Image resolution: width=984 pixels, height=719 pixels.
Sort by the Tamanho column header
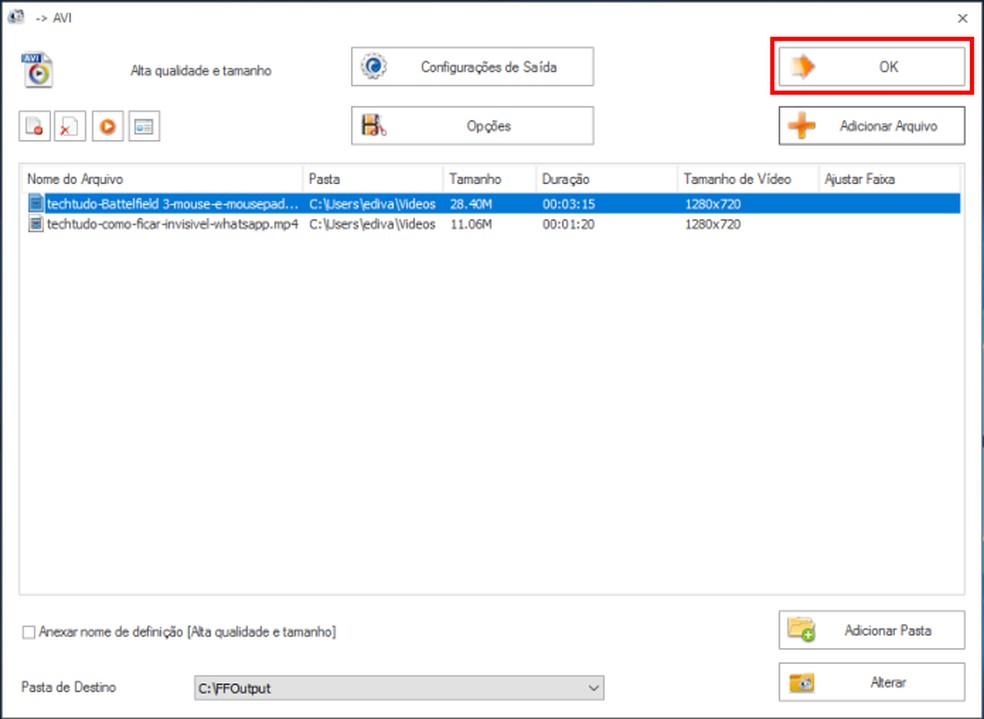tap(489, 179)
